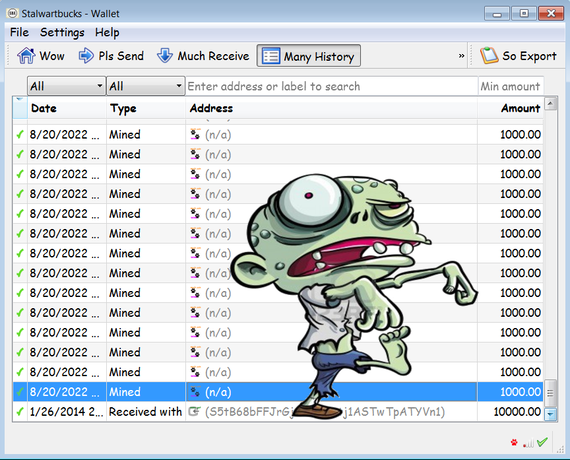Image resolution: width=570 pixels, height=460 pixels.
Task: Click the scrollbar up arrow
Action: pos(550,104)
